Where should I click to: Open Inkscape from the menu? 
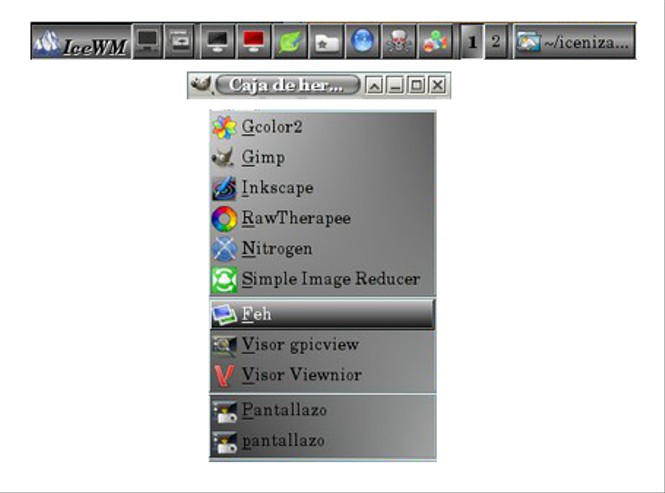pos(323,188)
